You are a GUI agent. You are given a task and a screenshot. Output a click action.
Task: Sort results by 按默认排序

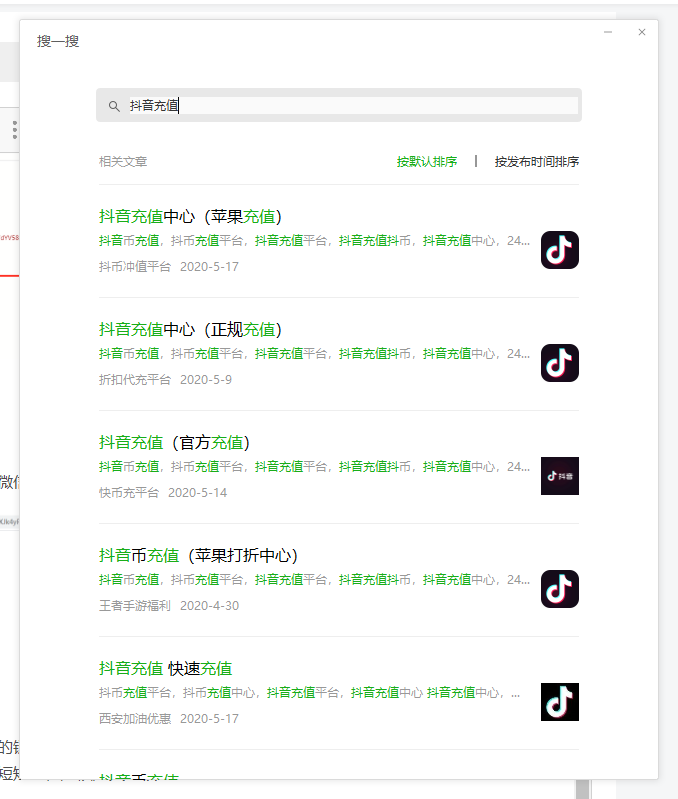[x=427, y=162]
